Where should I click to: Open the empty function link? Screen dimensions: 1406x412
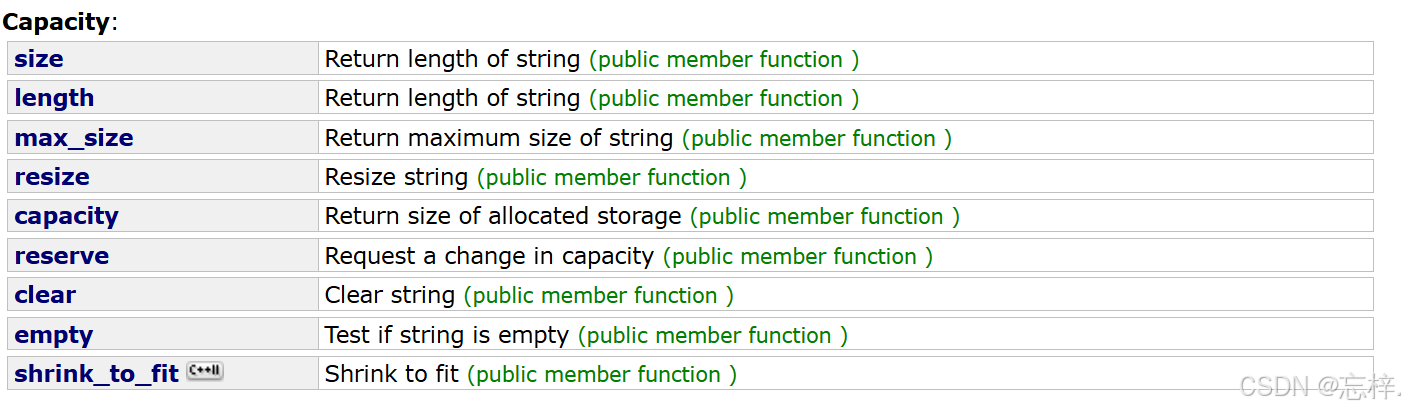[54, 335]
